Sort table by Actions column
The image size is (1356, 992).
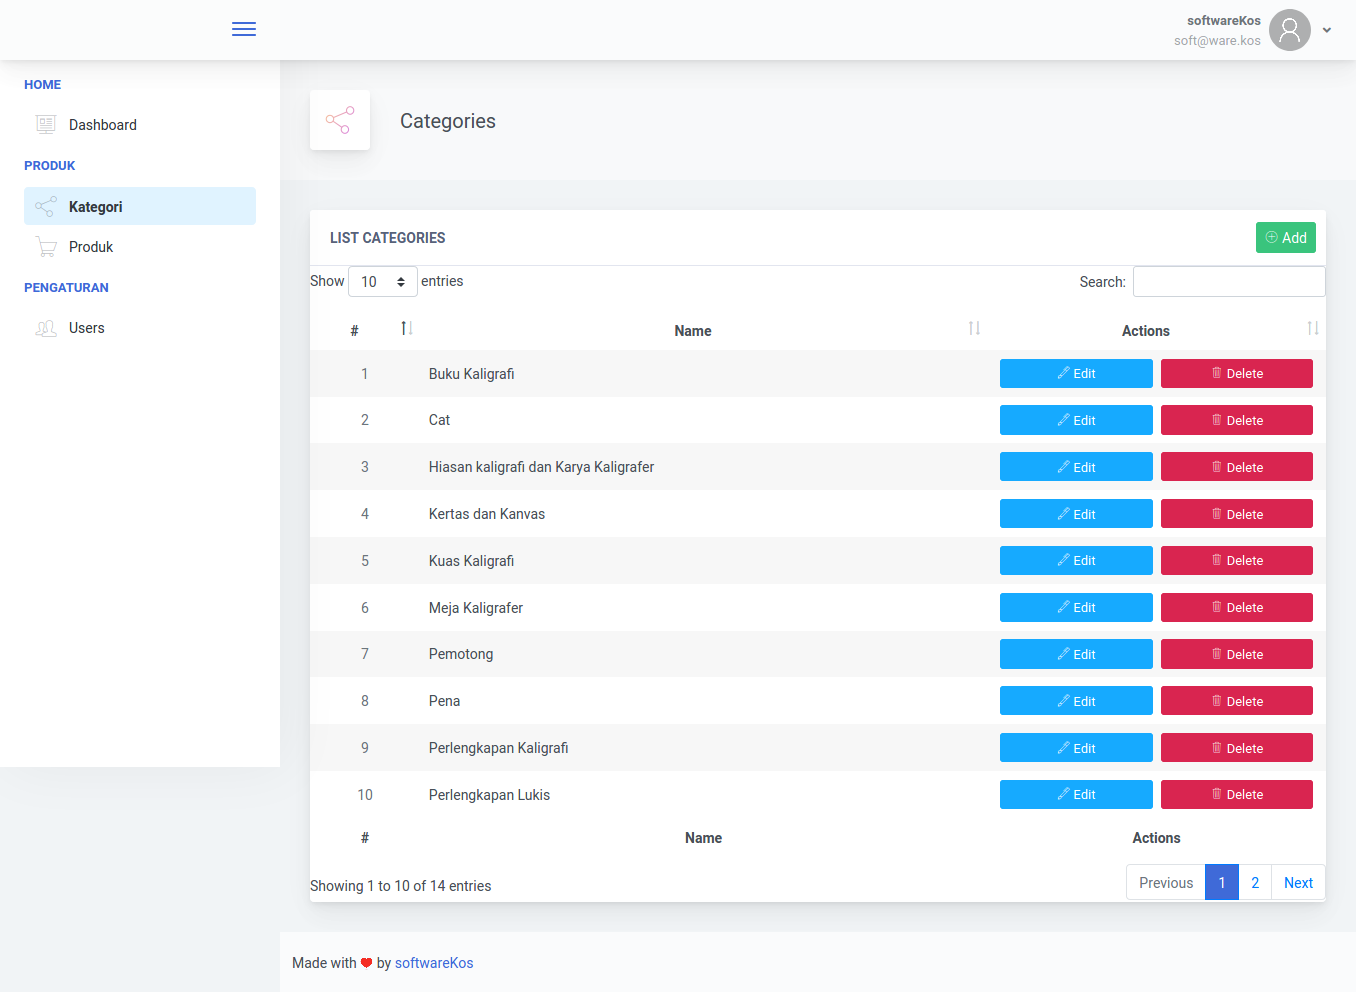pyautogui.click(x=1156, y=330)
